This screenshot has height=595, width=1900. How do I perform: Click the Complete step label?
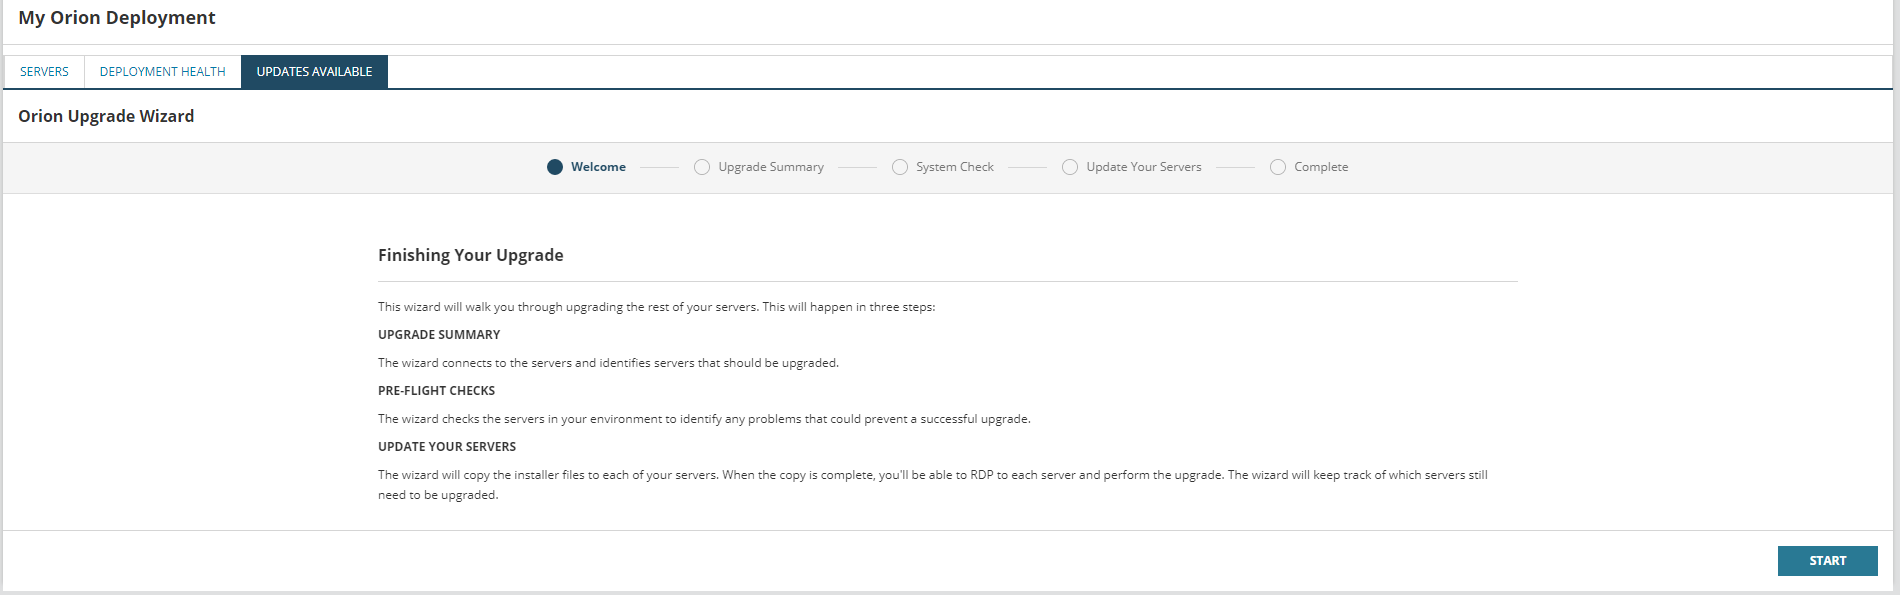click(x=1321, y=167)
